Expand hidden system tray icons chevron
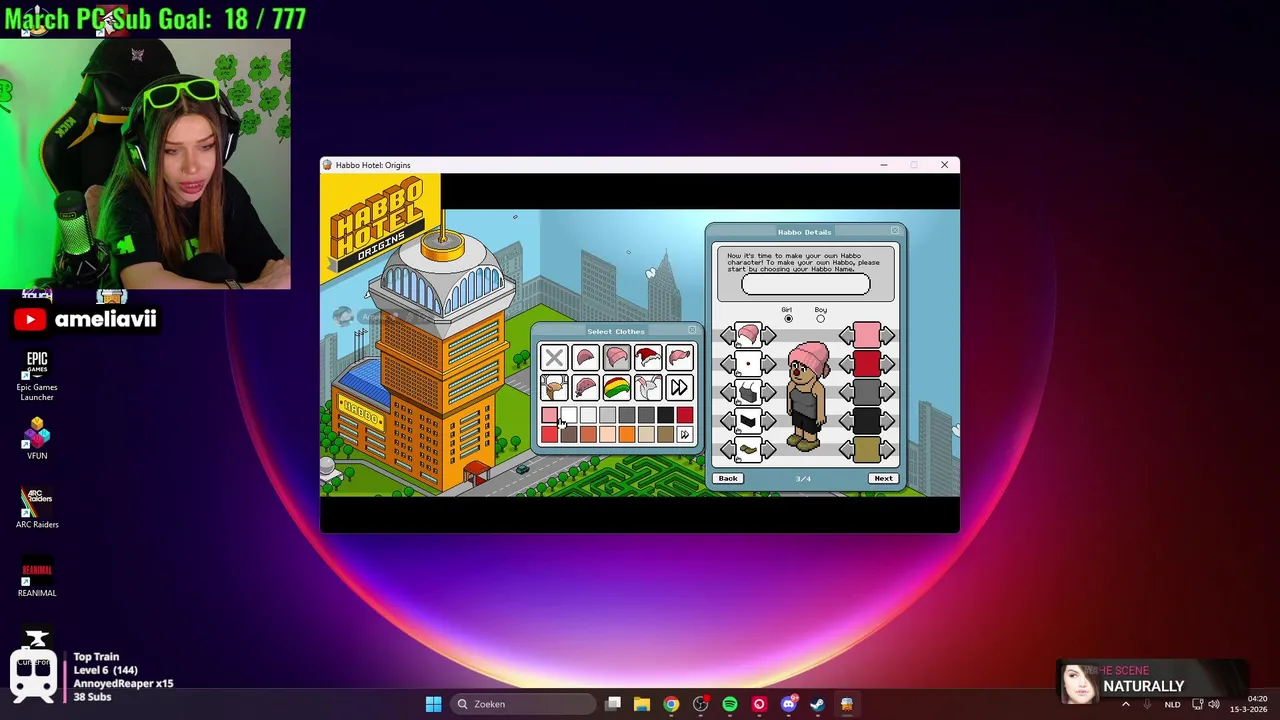This screenshot has width=1280, height=720. [x=1126, y=704]
